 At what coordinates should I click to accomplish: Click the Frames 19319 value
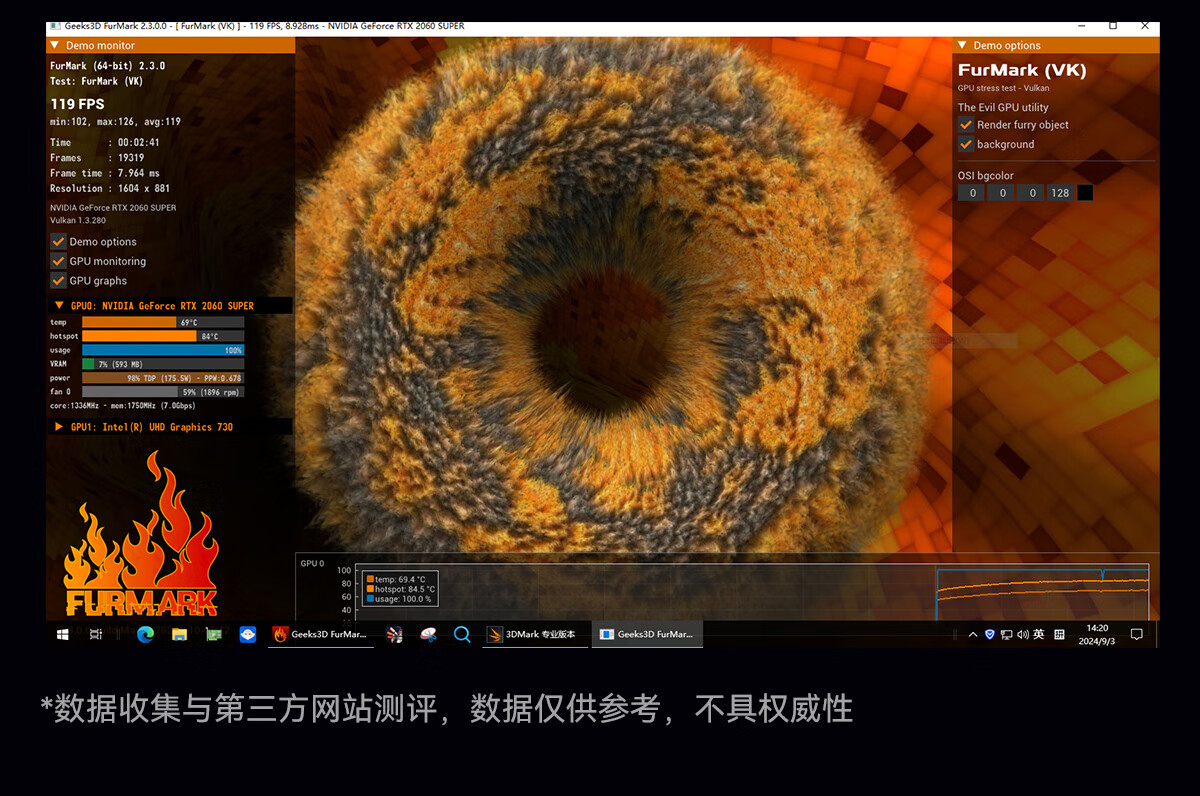point(131,158)
